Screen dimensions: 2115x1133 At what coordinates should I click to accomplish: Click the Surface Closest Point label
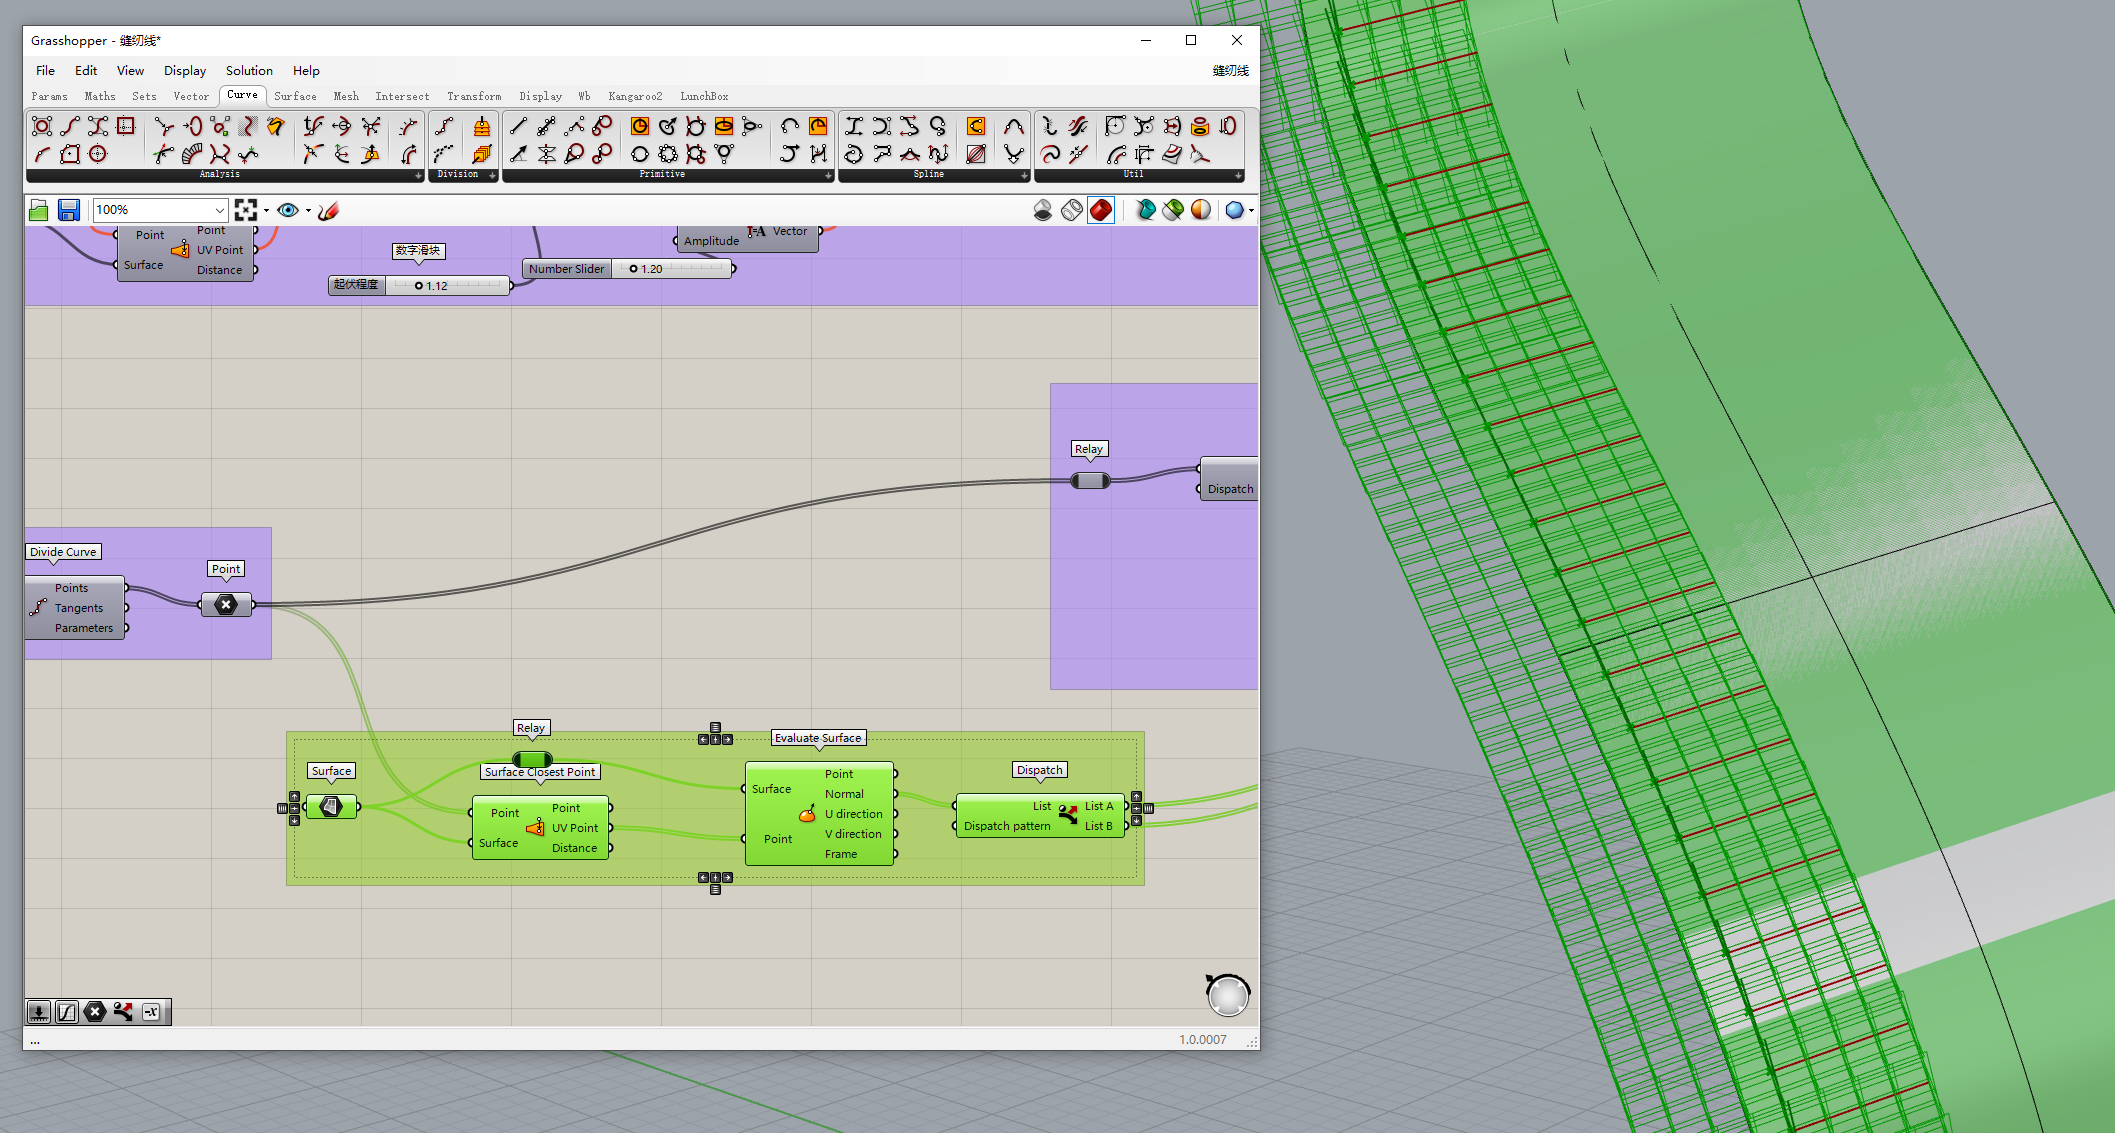pyautogui.click(x=540, y=772)
